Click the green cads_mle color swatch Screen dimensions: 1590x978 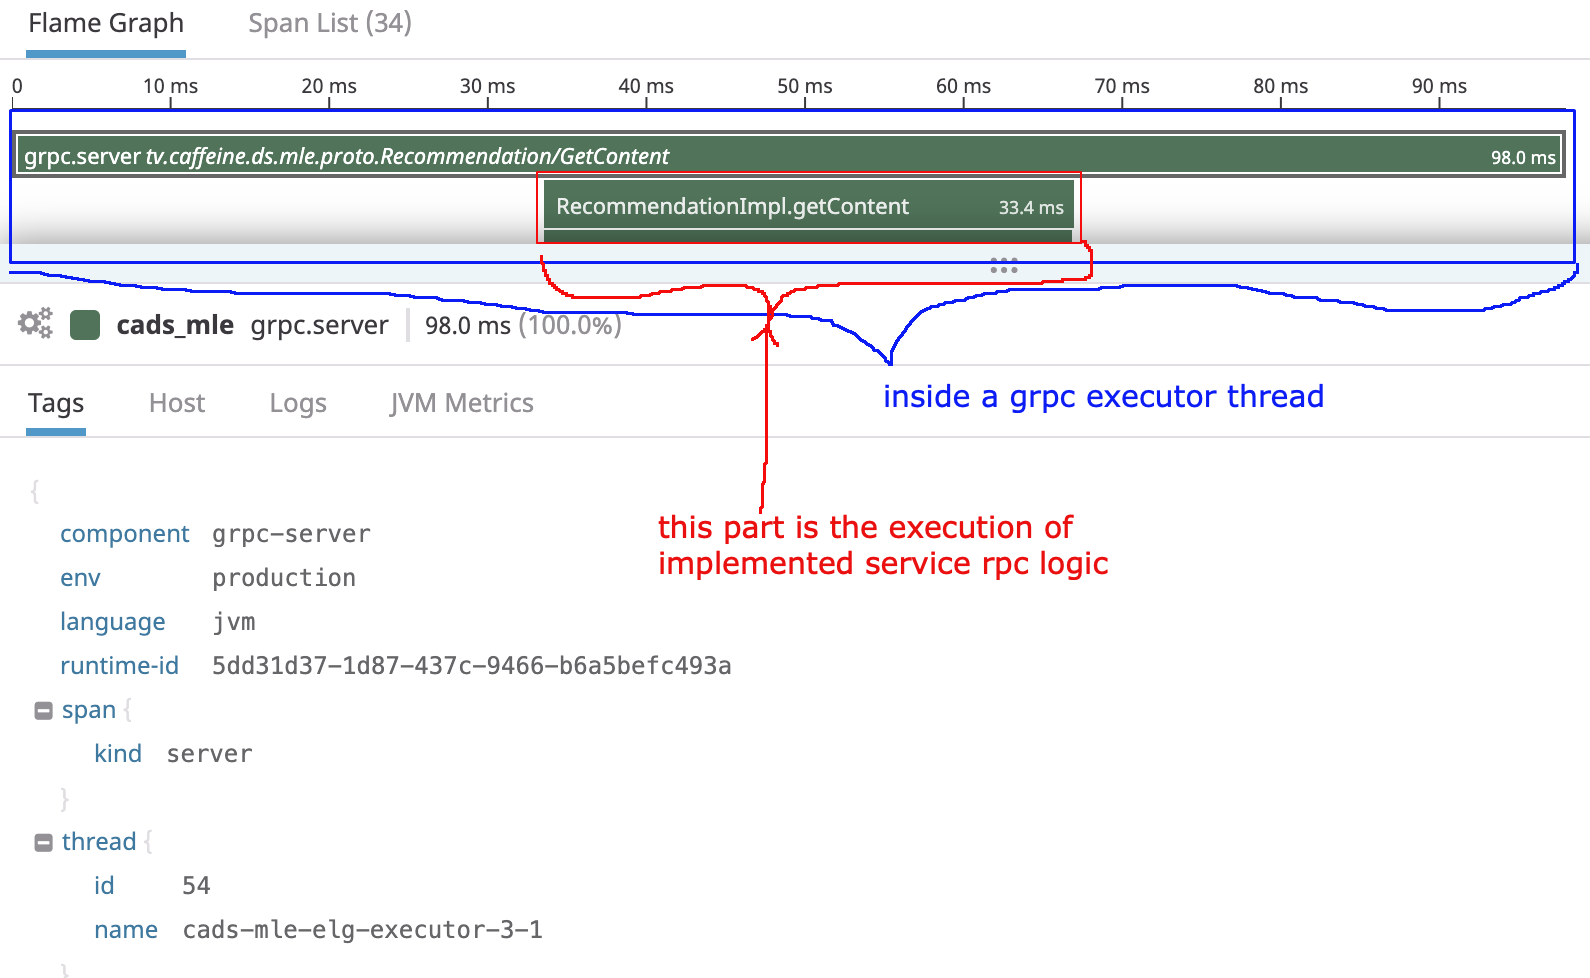coord(85,325)
